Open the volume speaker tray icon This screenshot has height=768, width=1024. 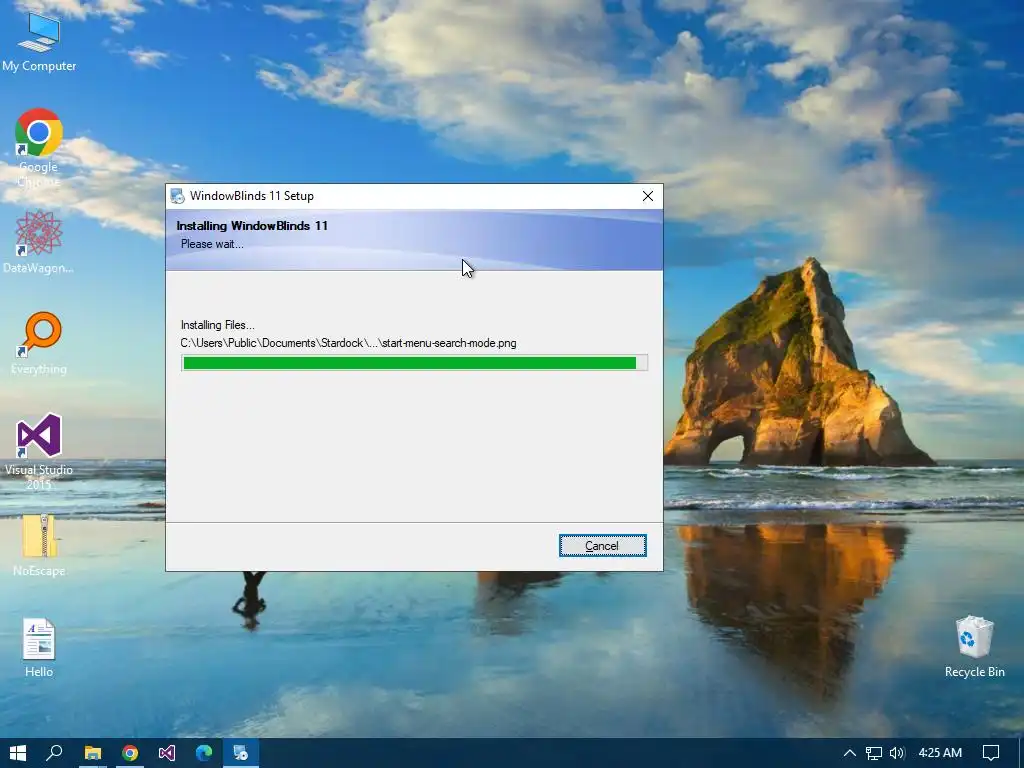pyautogui.click(x=897, y=753)
